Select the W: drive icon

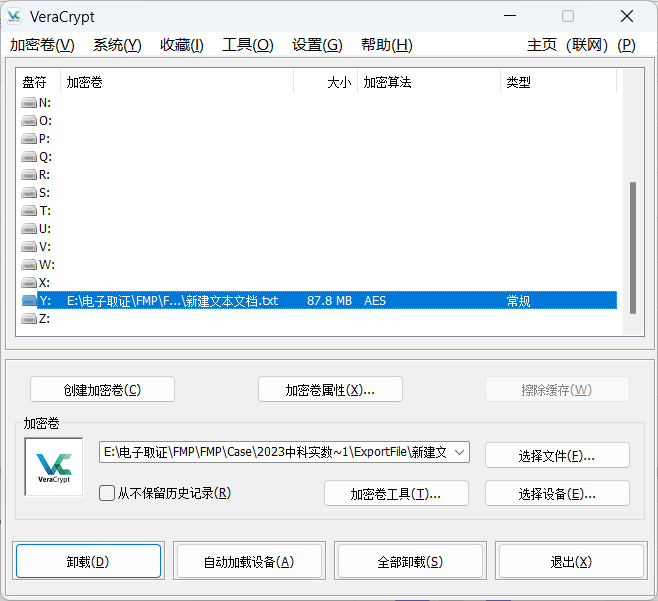point(29,265)
